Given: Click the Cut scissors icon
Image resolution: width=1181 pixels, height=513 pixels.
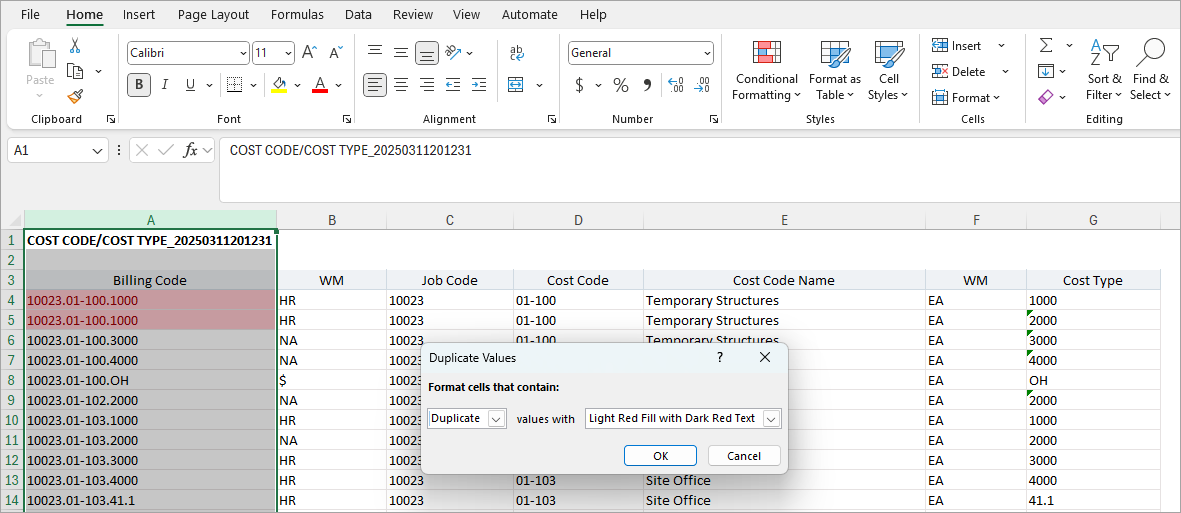Looking at the screenshot, I should point(75,46).
